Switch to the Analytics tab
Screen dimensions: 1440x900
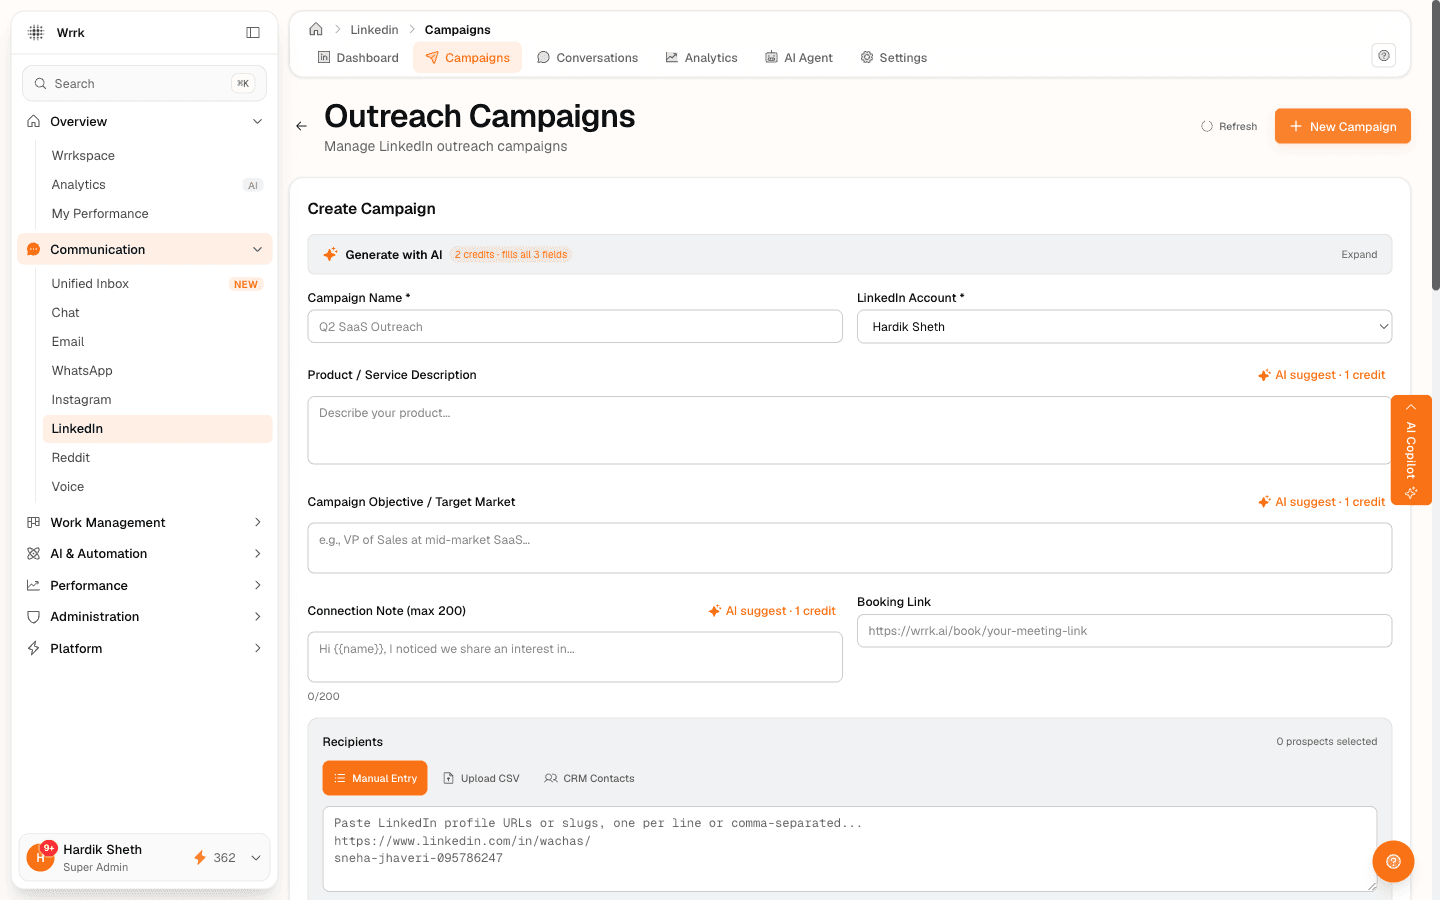tap(701, 58)
